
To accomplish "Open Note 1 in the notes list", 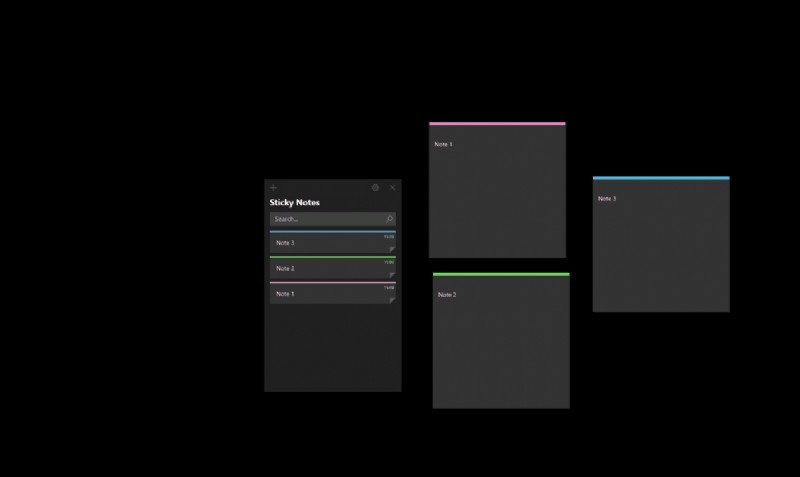I will coord(333,293).
